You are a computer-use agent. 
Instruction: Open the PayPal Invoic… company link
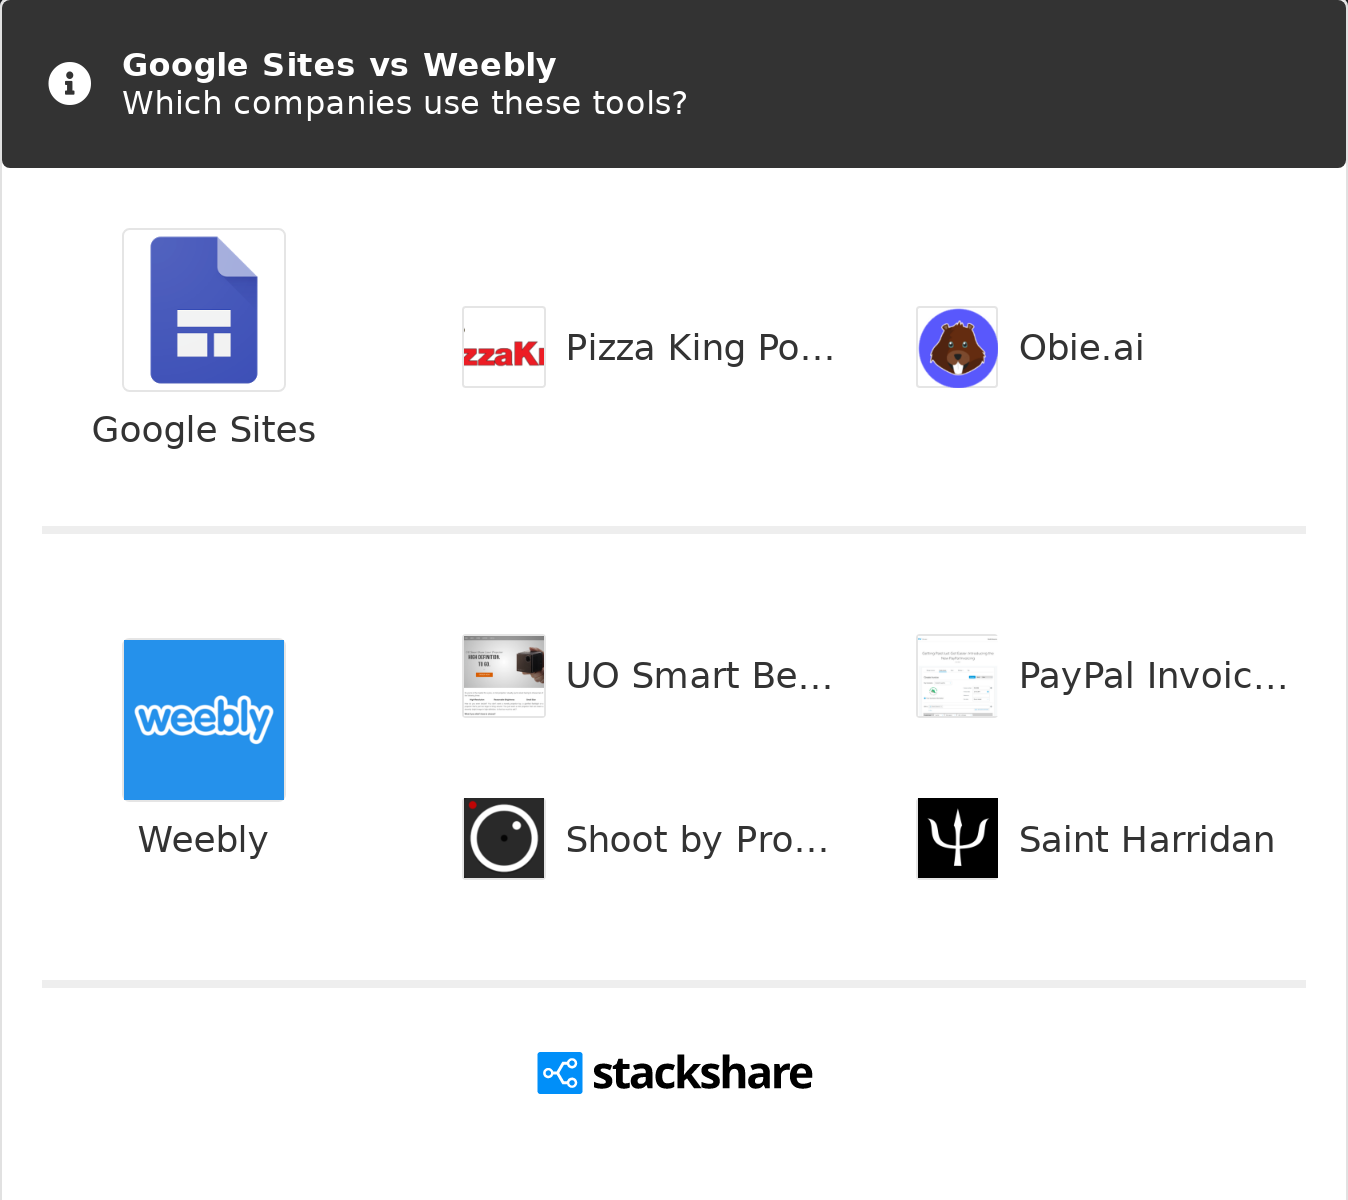coord(1153,676)
